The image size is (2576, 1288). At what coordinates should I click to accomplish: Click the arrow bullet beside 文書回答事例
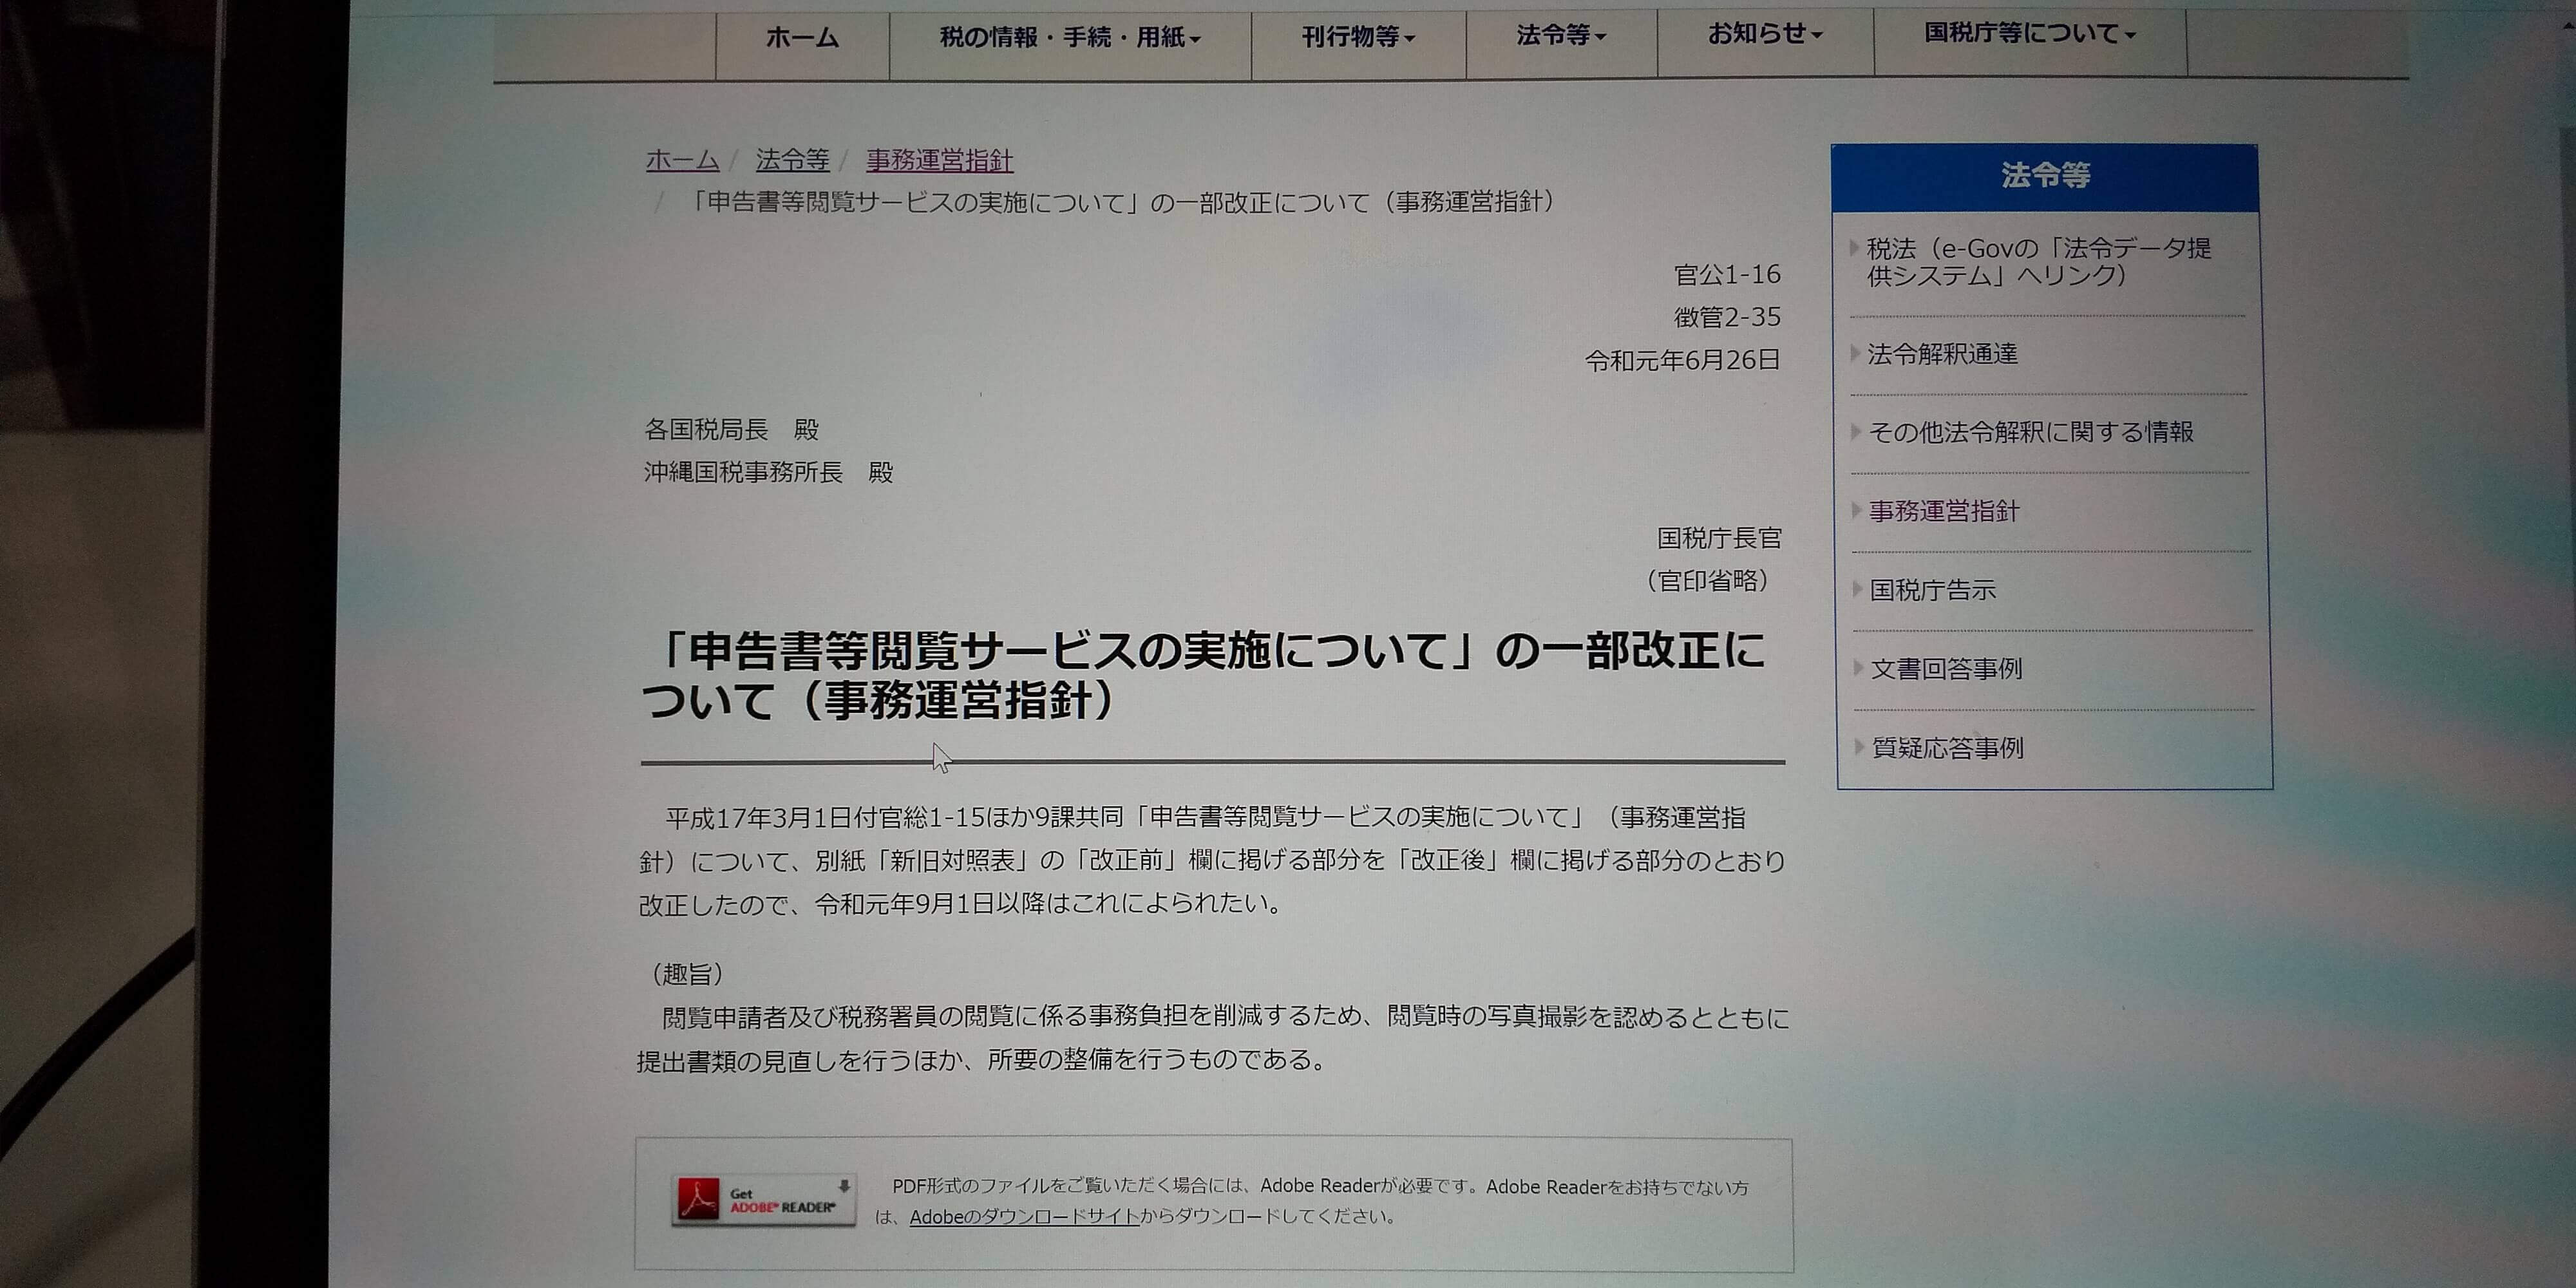click(1858, 668)
